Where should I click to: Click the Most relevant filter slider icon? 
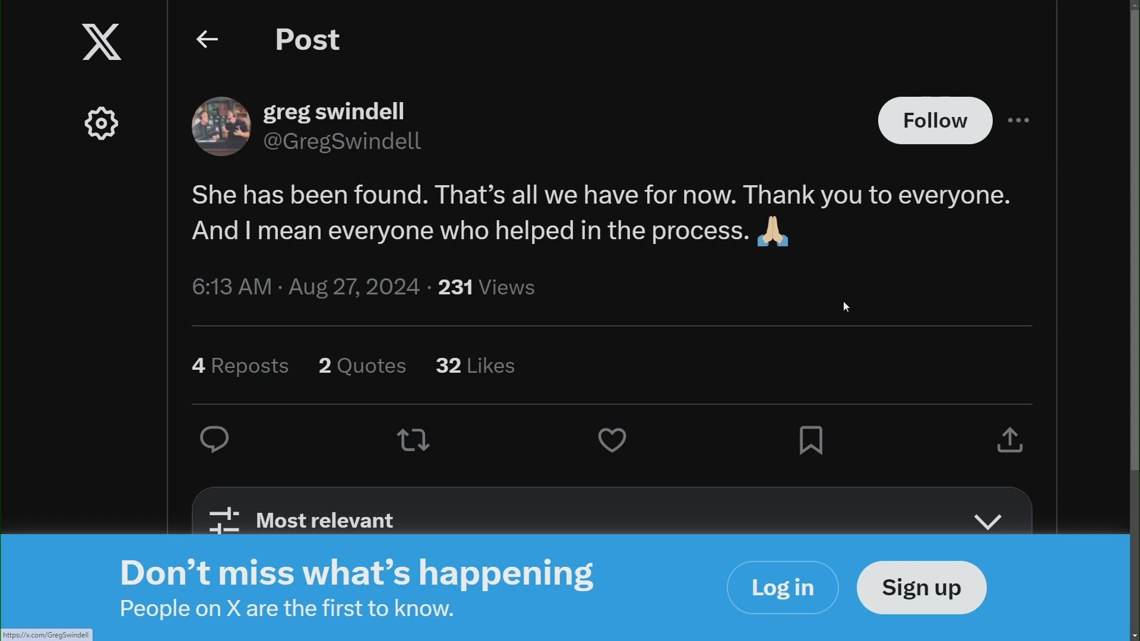222,520
